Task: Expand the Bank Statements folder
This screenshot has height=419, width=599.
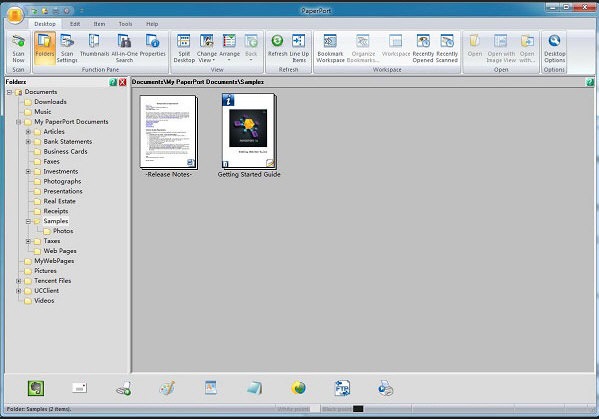Action: click(x=28, y=142)
